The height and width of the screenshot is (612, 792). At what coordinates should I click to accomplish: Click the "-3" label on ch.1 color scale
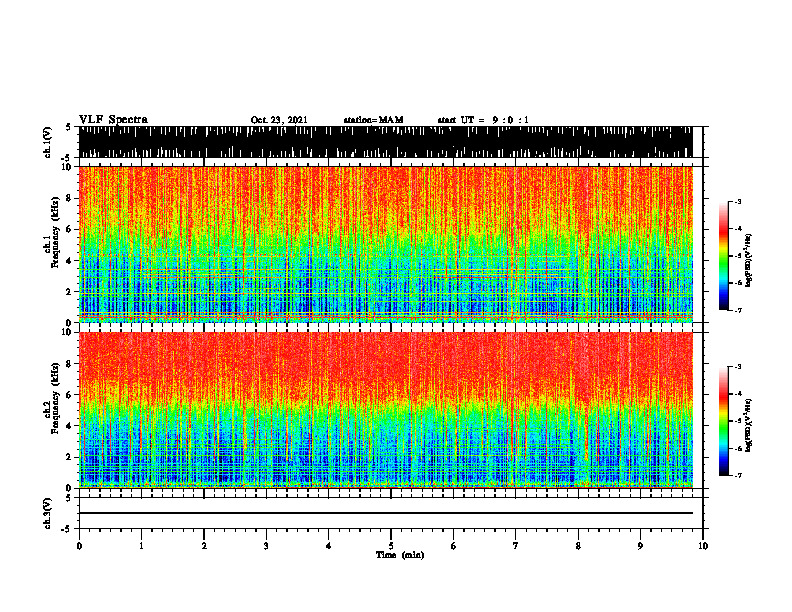point(737,202)
